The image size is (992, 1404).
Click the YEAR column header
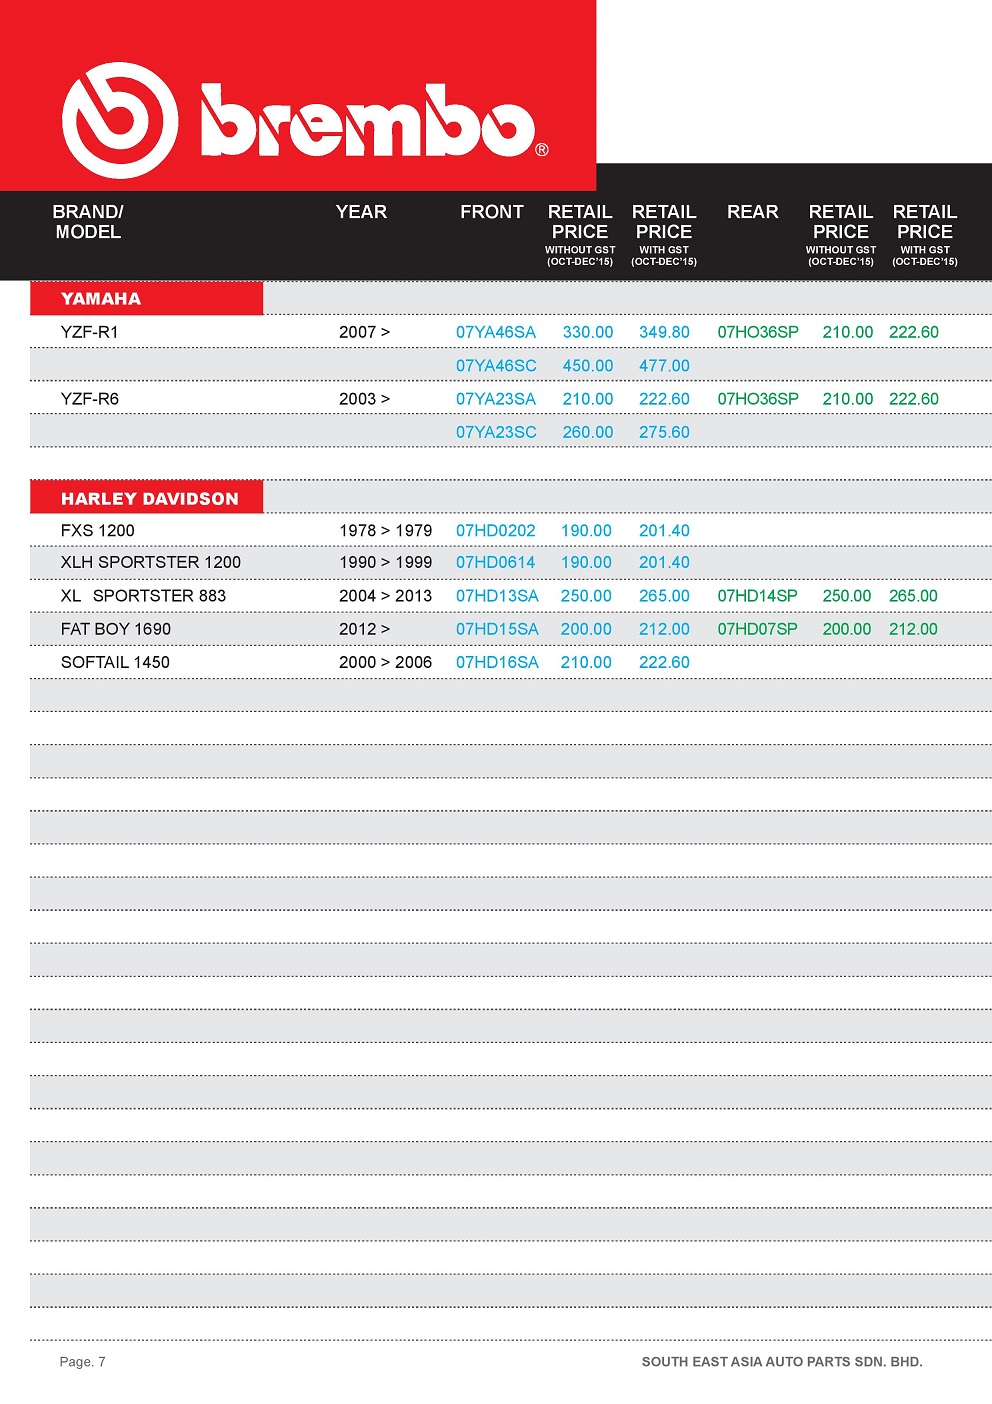click(361, 212)
